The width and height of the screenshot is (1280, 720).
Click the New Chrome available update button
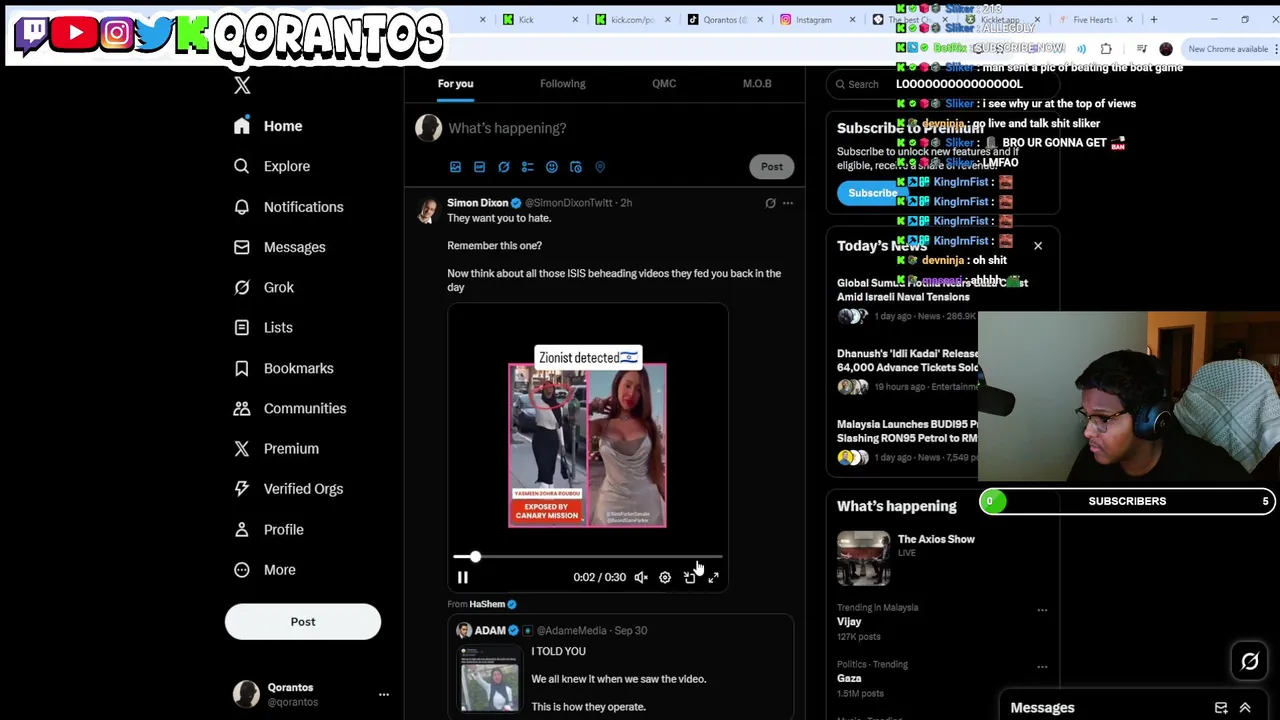pyautogui.click(x=1229, y=49)
